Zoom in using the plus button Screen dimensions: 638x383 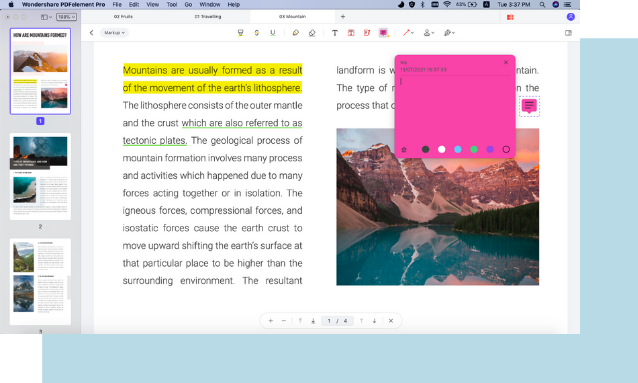click(271, 321)
